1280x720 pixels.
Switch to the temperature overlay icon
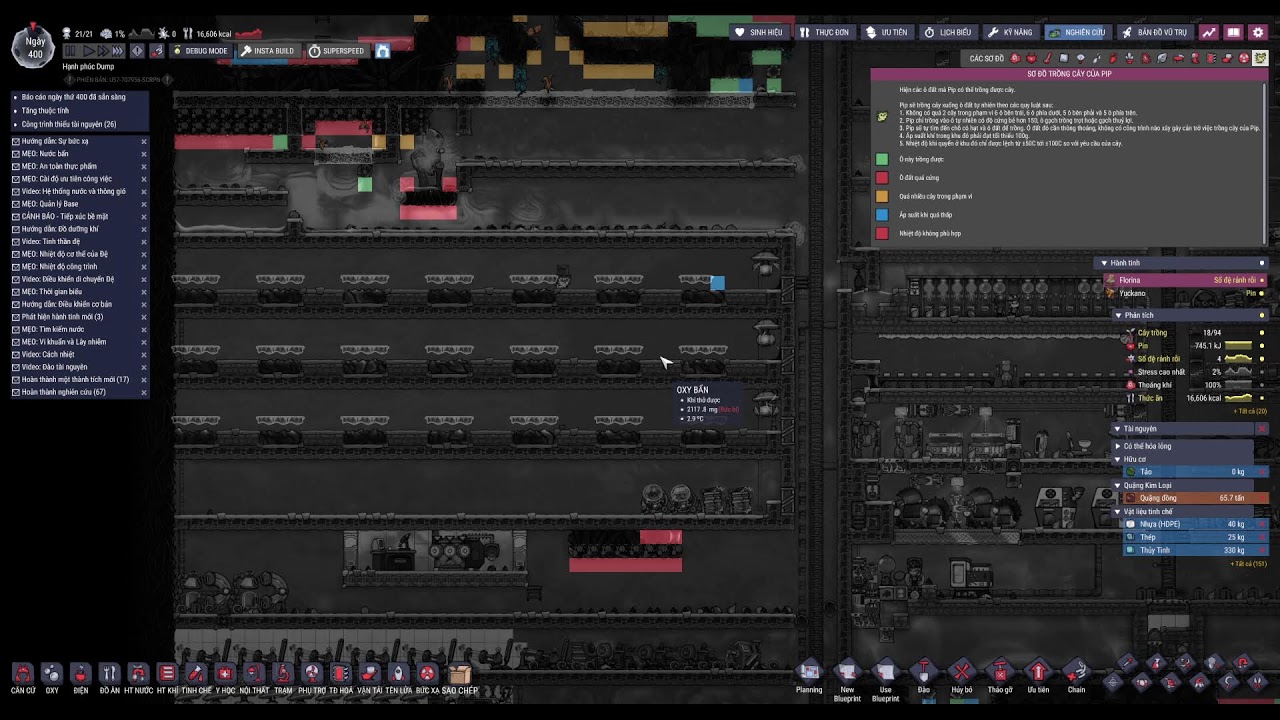(x=1048, y=59)
